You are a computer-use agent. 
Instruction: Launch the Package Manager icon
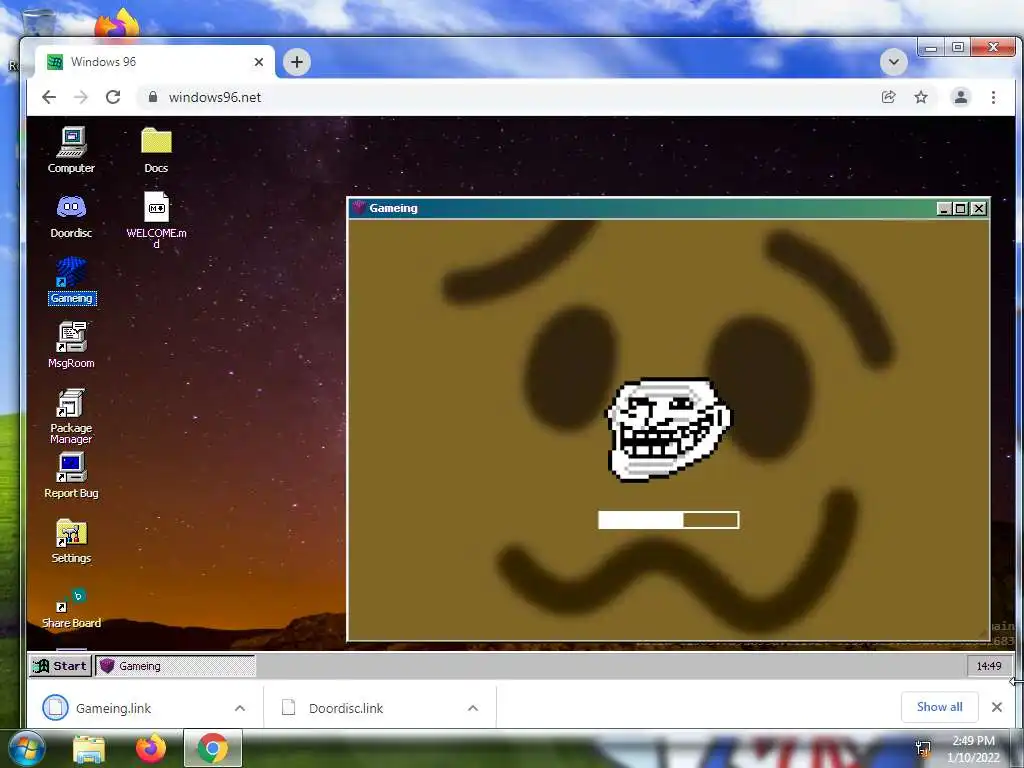(71, 416)
